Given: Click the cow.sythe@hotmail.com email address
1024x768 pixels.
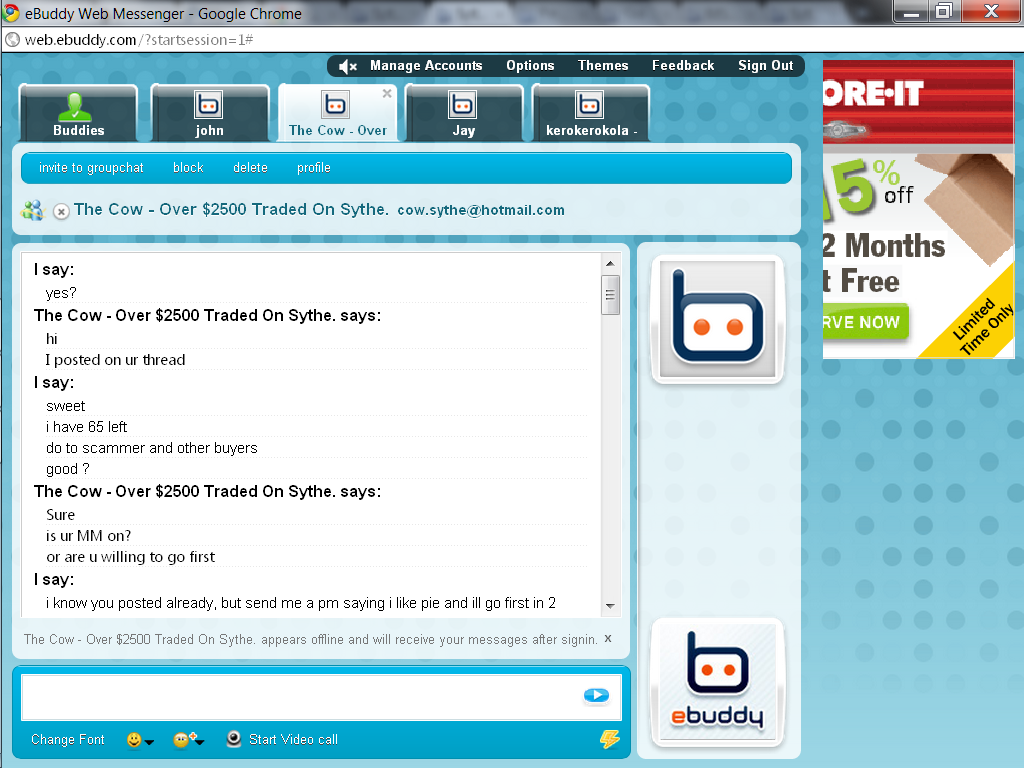Looking at the screenshot, I should click(481, 210).
